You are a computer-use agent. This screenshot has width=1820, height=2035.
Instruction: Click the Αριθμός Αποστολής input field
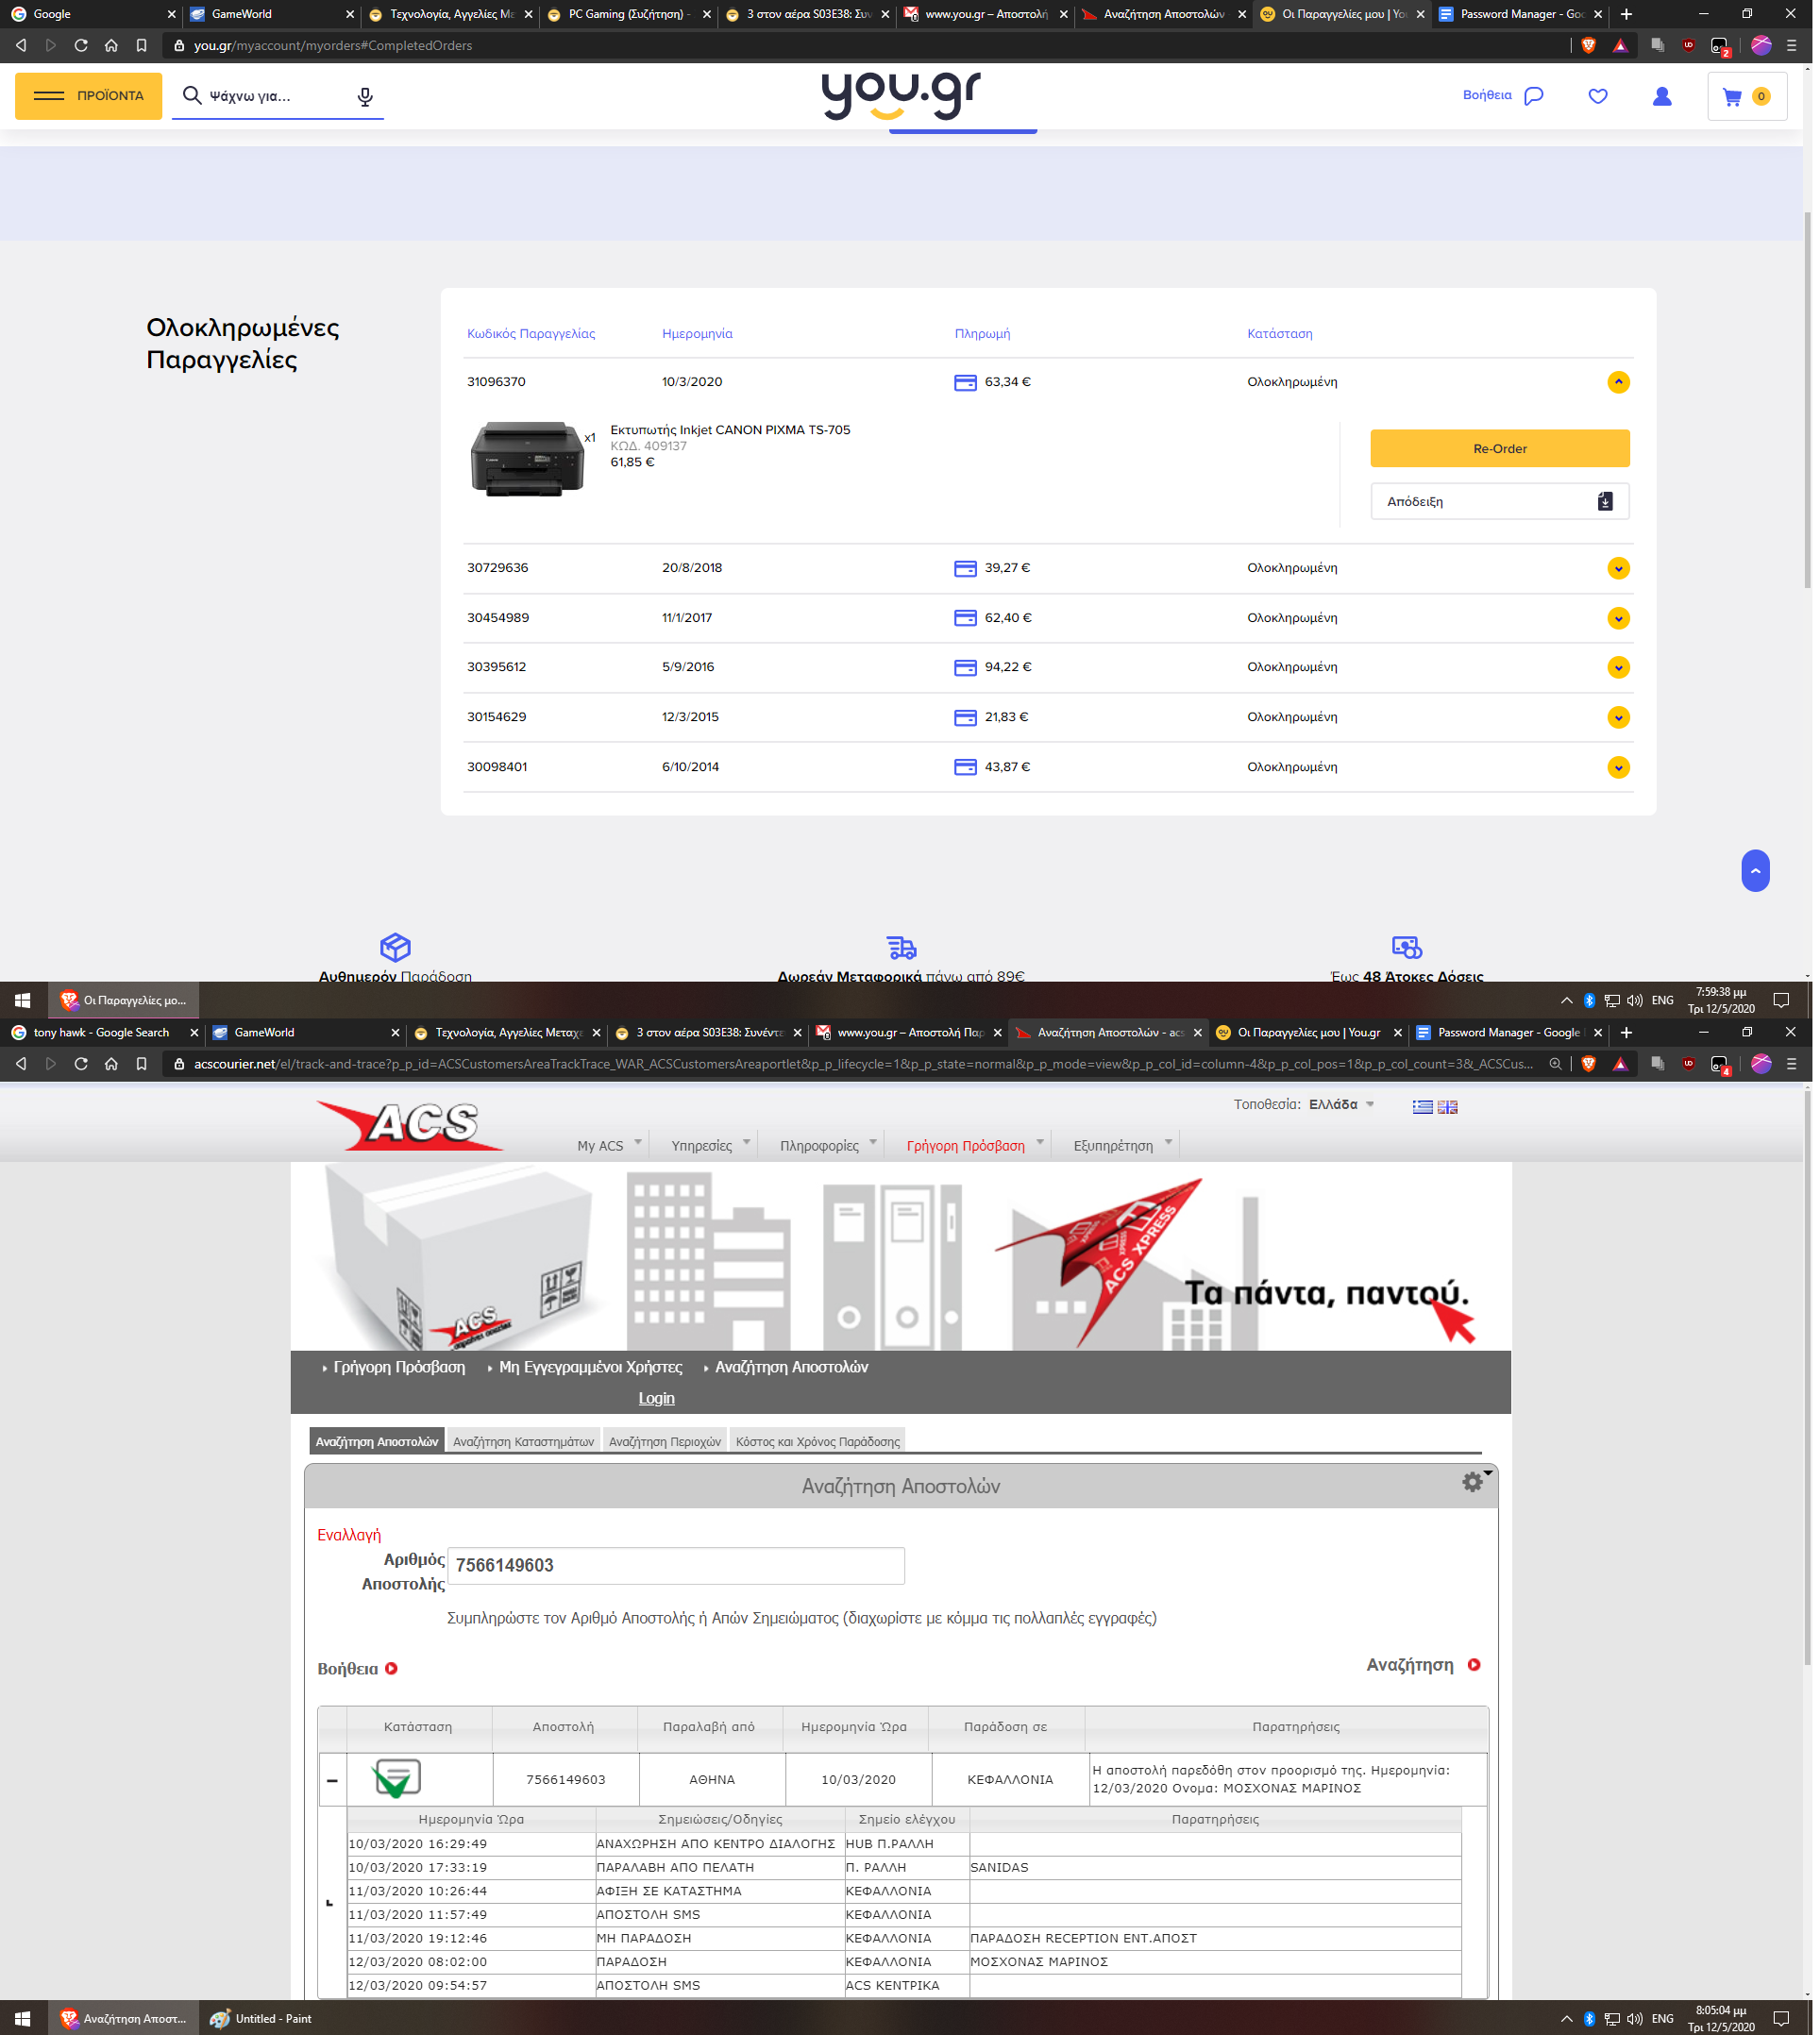[676, 1565]
